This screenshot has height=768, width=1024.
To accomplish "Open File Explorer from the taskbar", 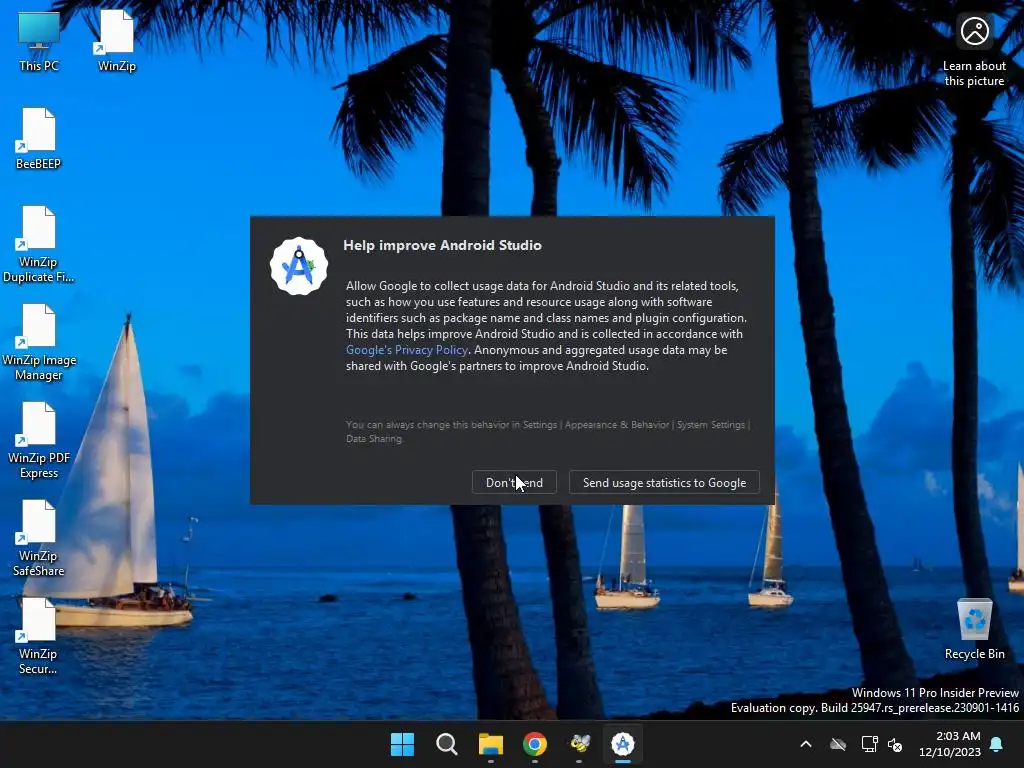I will coord(490,744).
